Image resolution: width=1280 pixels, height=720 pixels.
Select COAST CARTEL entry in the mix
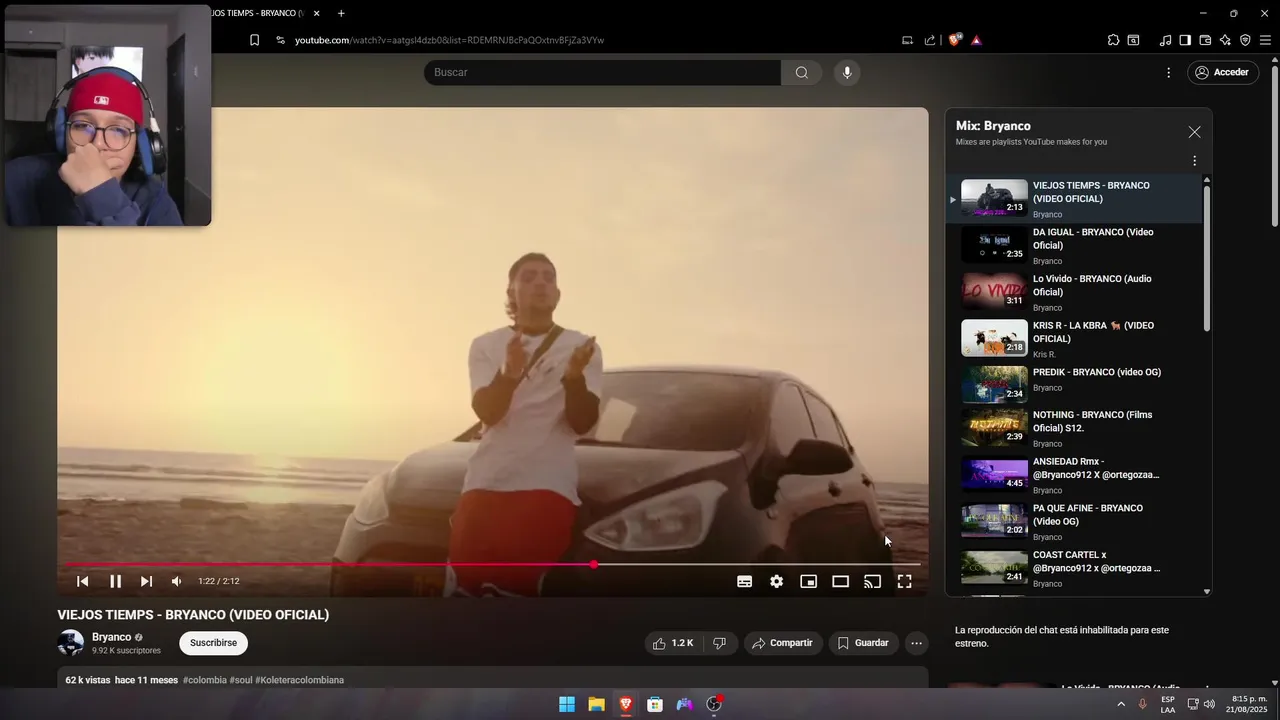coord(1073,568)
